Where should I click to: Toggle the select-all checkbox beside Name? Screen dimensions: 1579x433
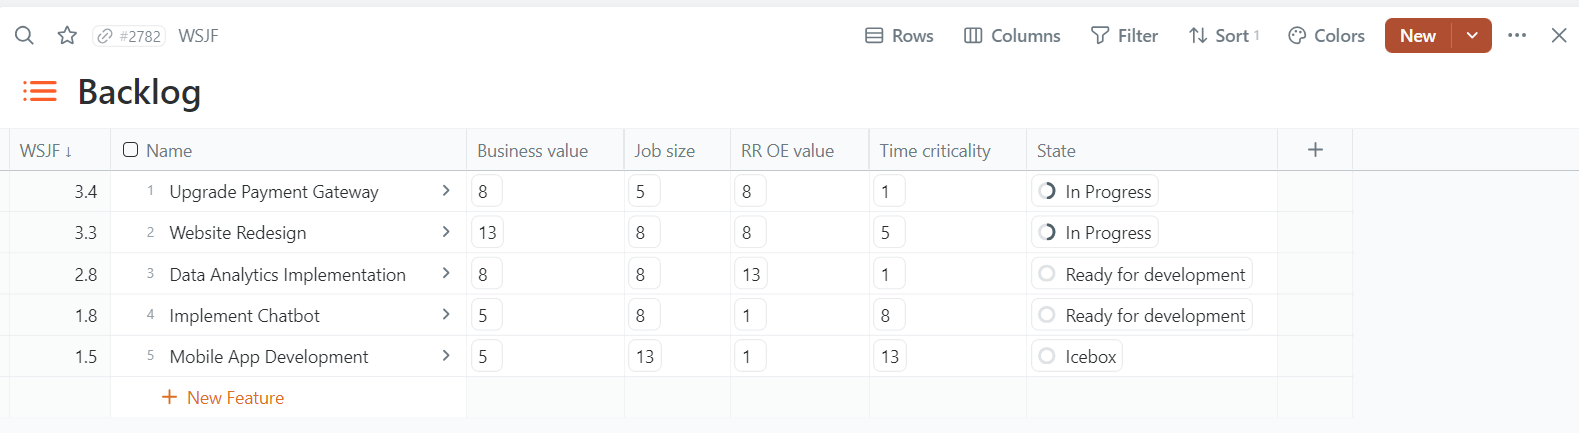click(x=131, y=150)
